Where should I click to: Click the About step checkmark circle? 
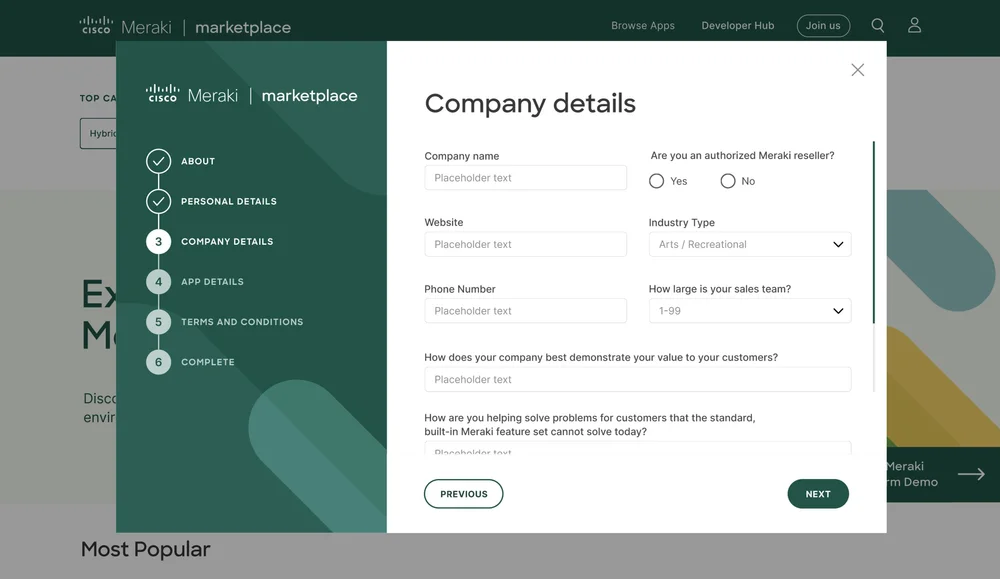point(158,161)
